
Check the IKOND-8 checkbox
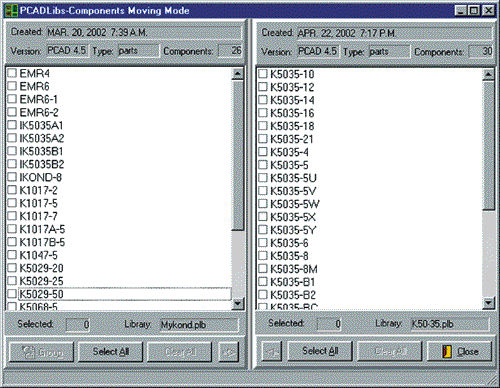click(12, 177)
